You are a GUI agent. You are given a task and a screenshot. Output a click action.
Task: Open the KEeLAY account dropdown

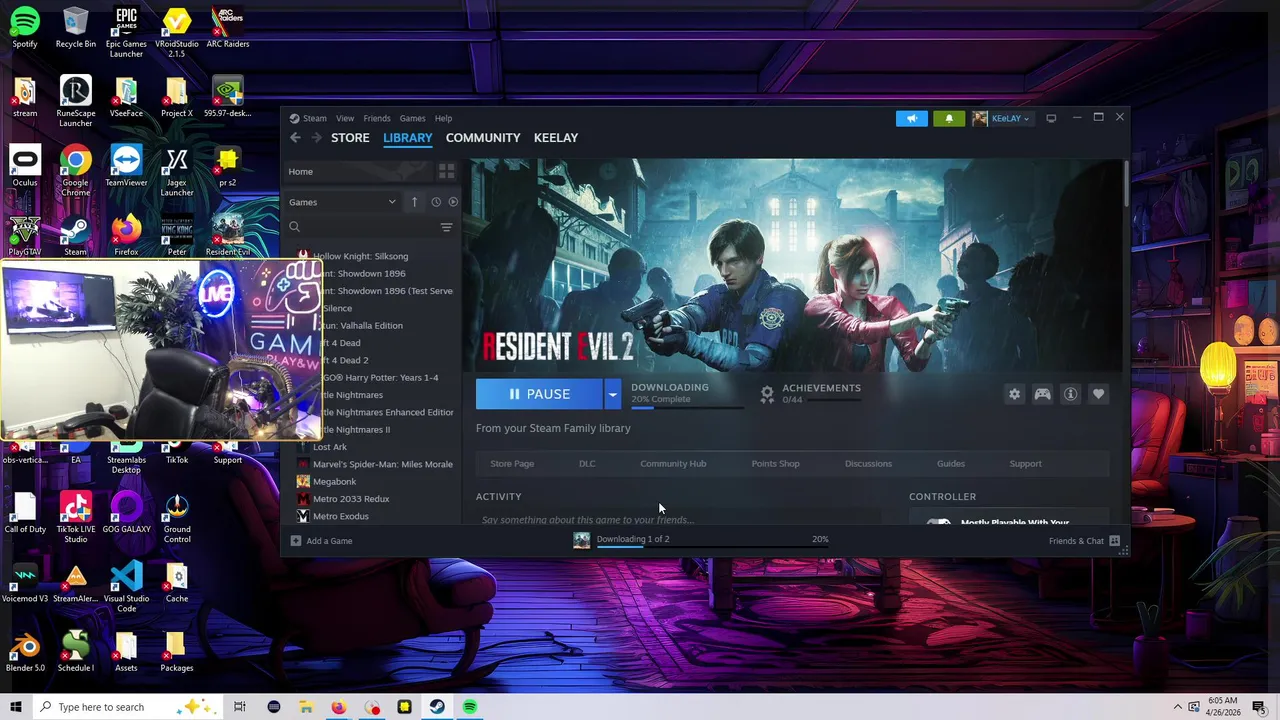pyautogui.click(x=1001, y=118)
